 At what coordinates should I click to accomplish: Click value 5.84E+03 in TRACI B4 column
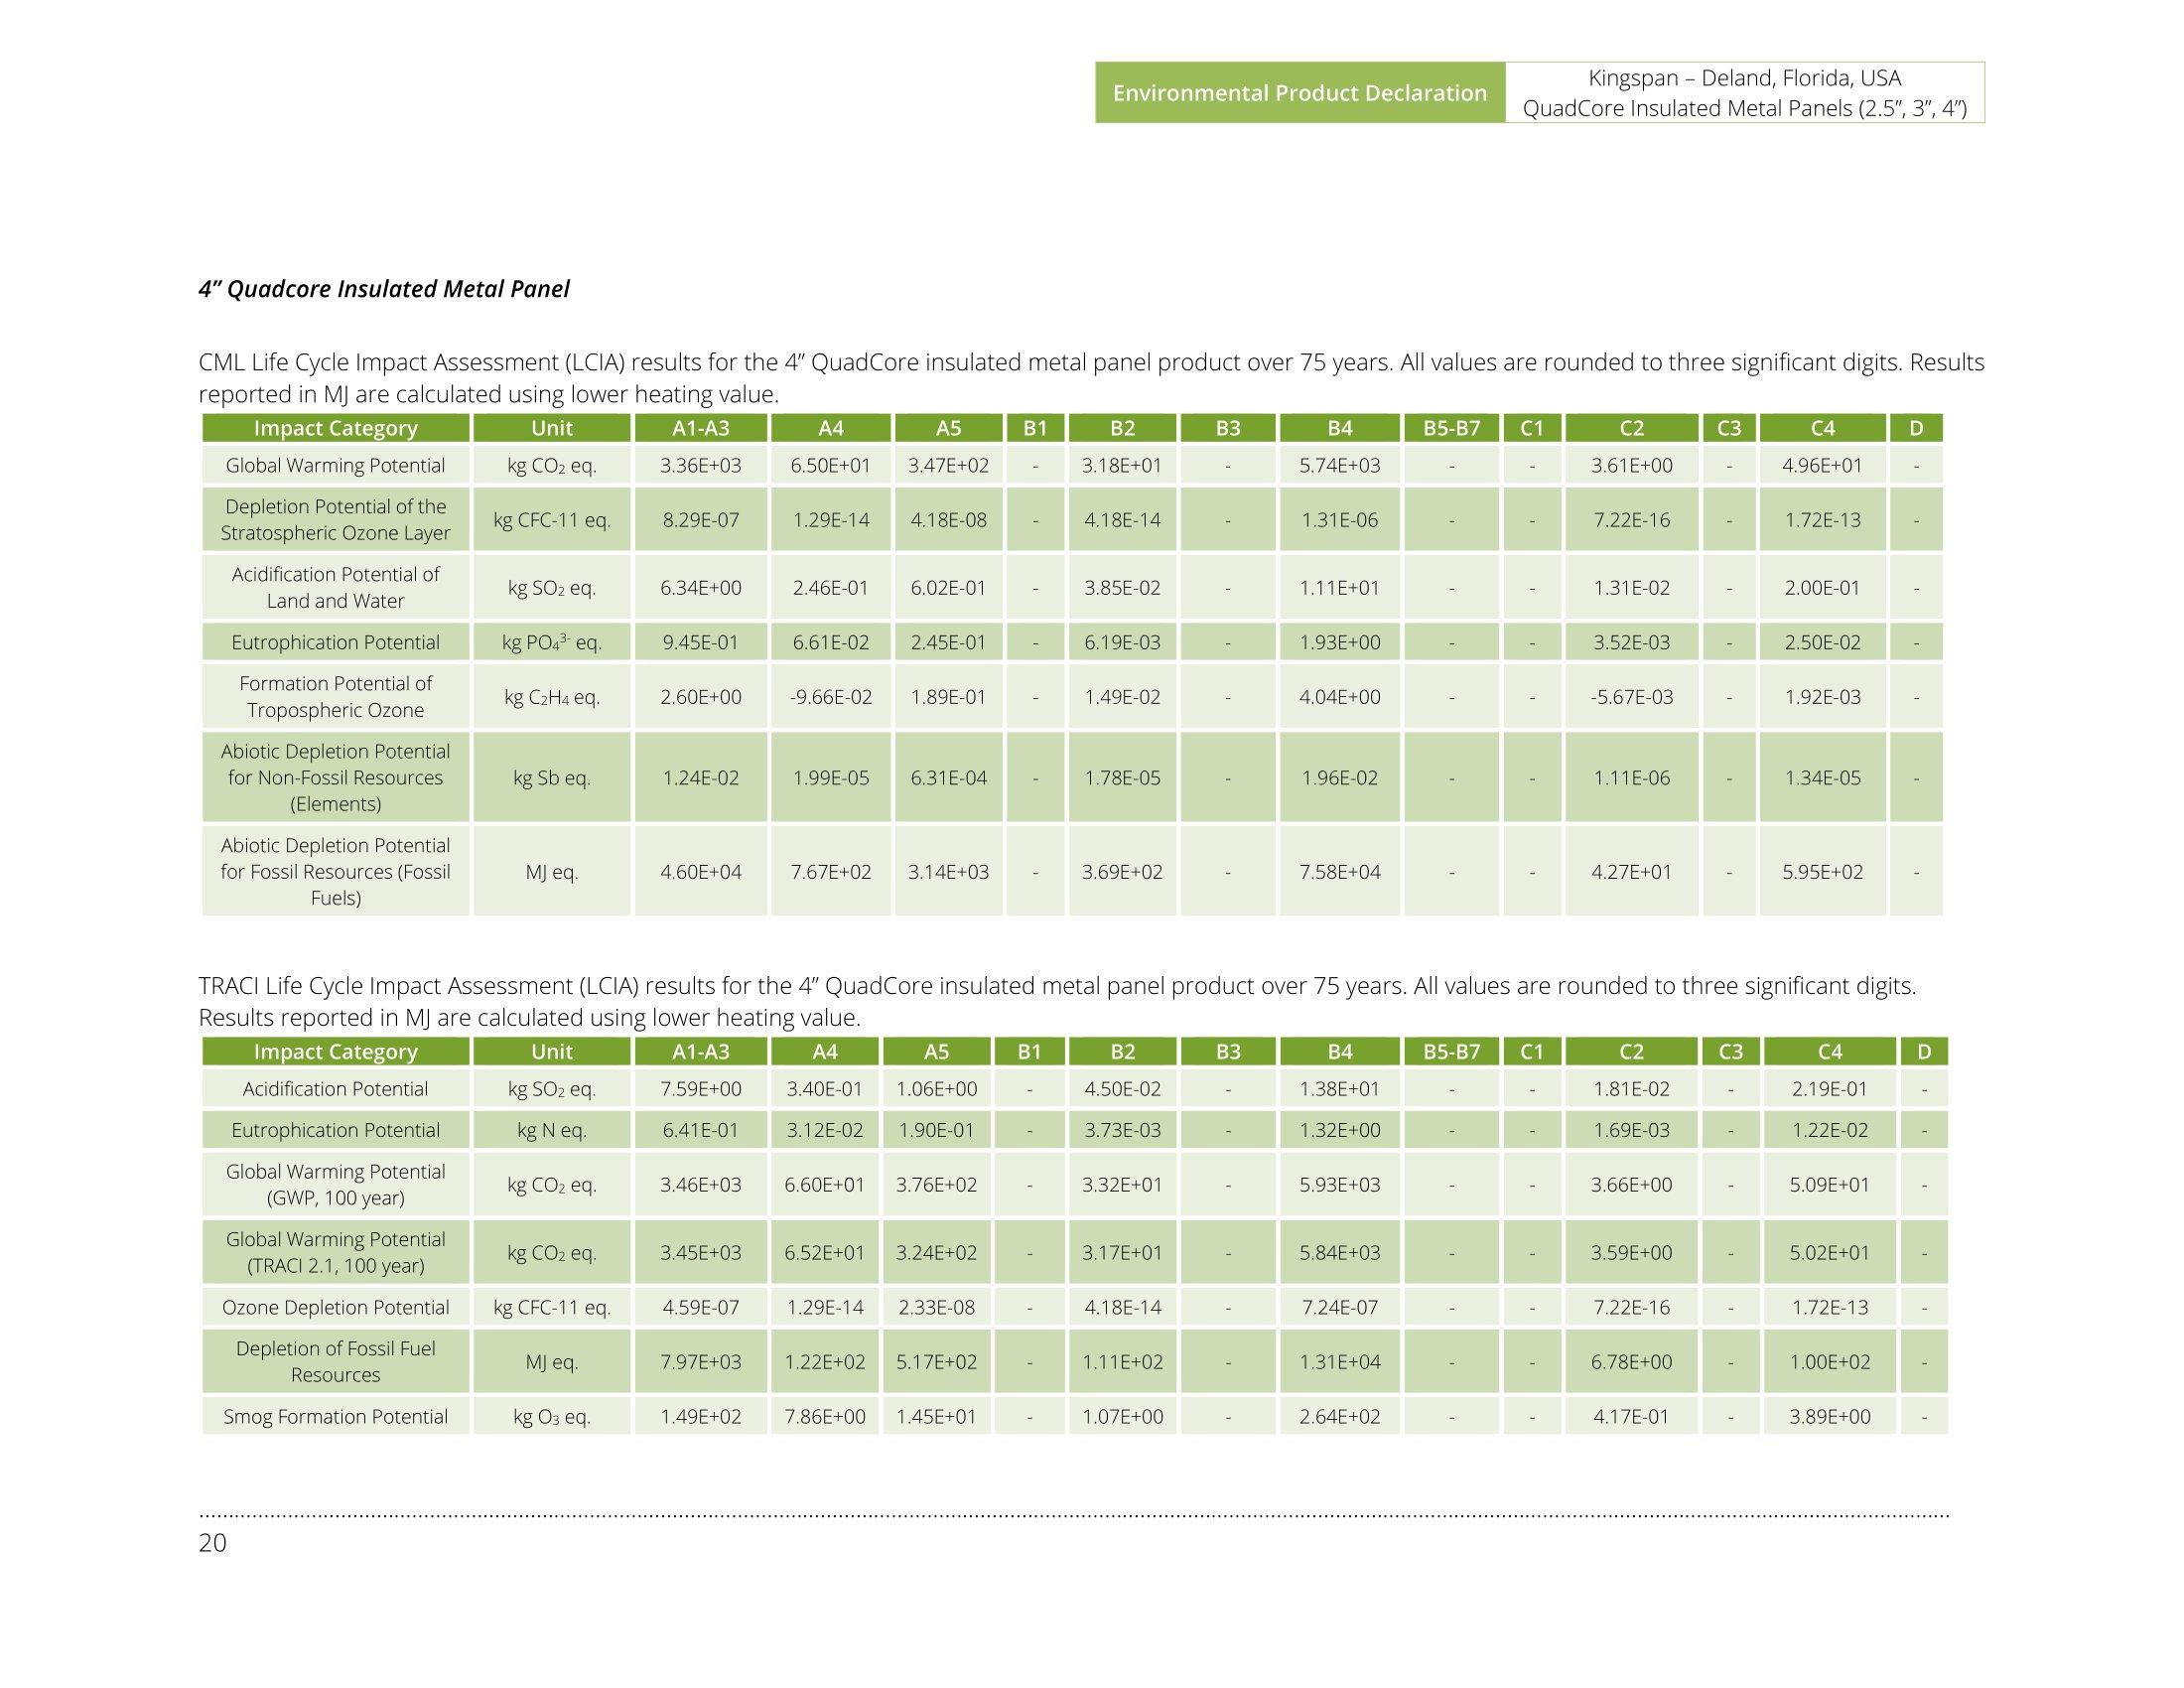pyautogui.click(x=1340, y=1253)
